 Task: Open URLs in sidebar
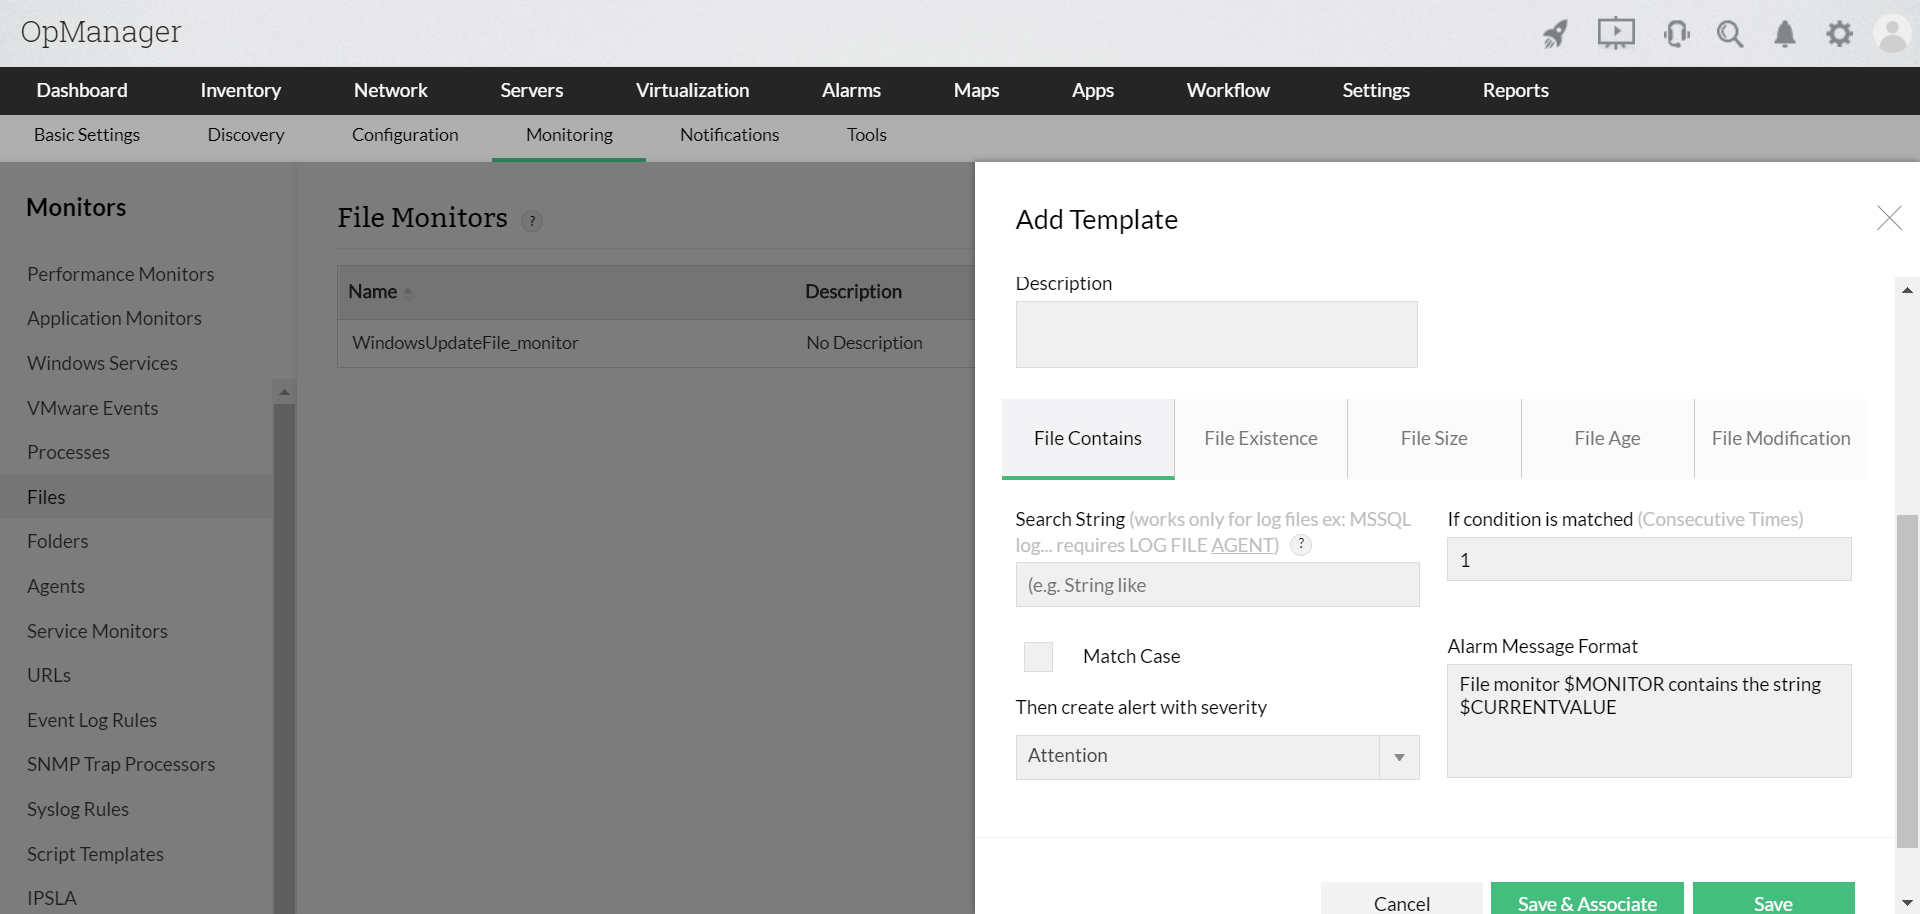click(48, 675)
